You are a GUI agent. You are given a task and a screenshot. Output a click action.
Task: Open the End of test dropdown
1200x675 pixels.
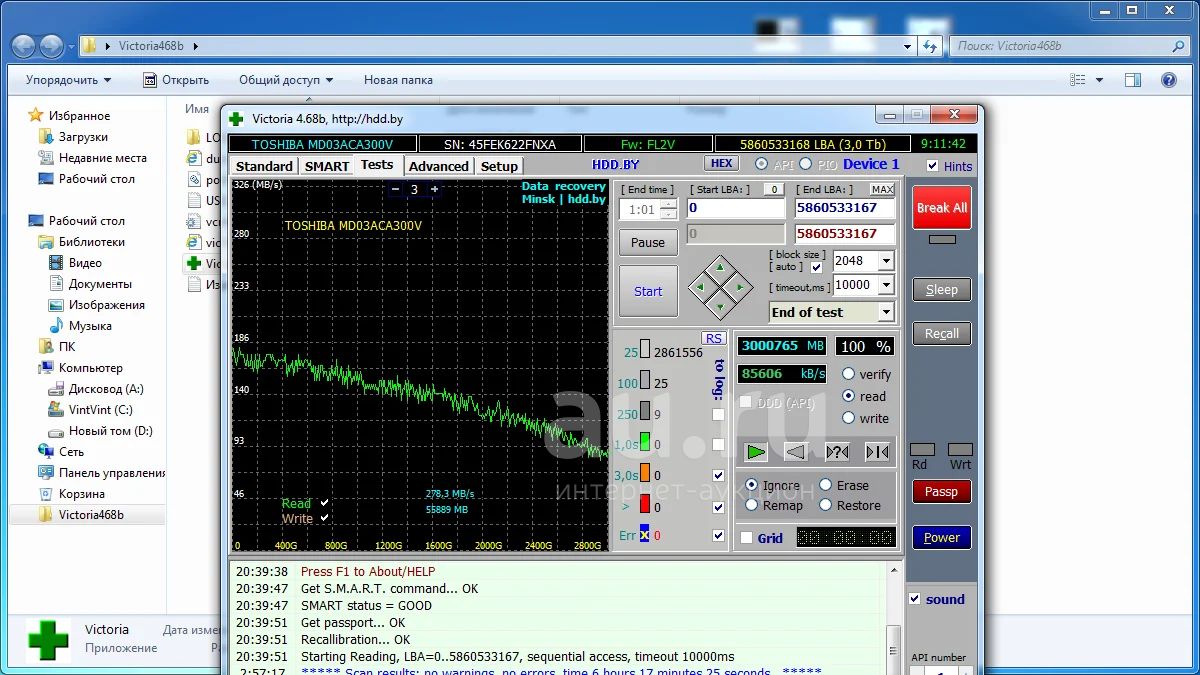tap(885, 312)
